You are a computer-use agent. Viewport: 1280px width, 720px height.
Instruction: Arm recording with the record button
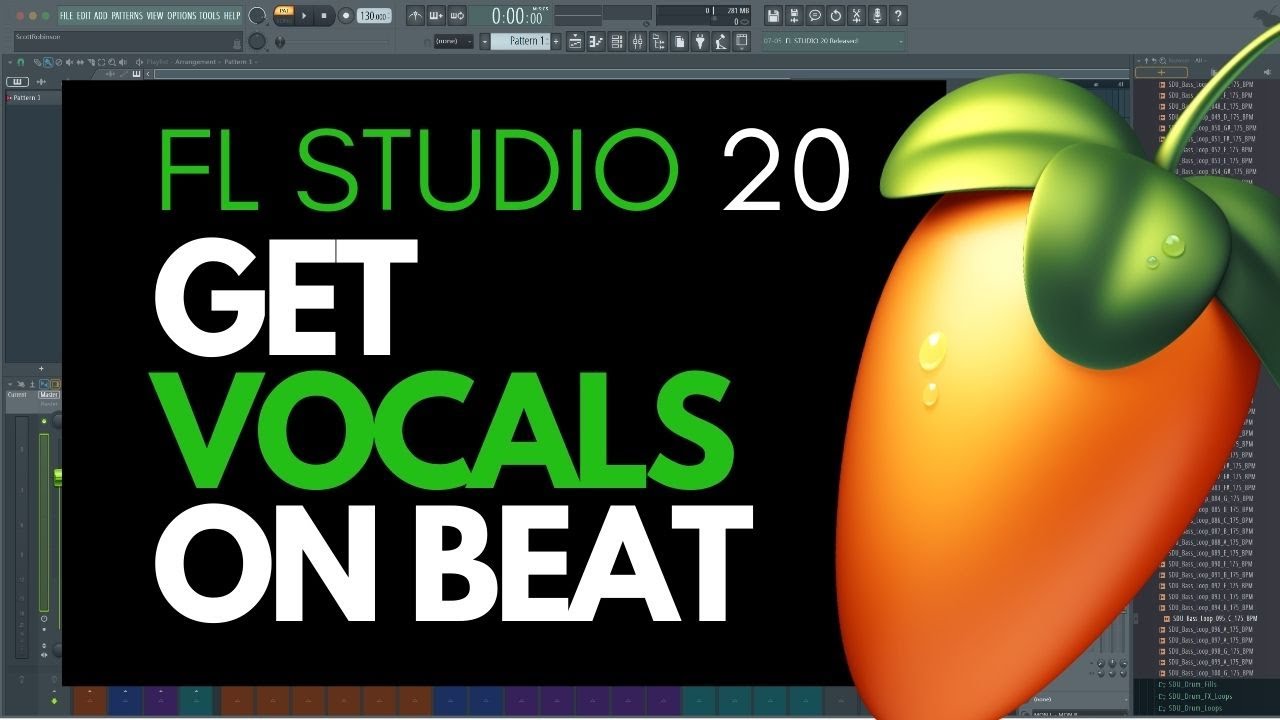346,16
